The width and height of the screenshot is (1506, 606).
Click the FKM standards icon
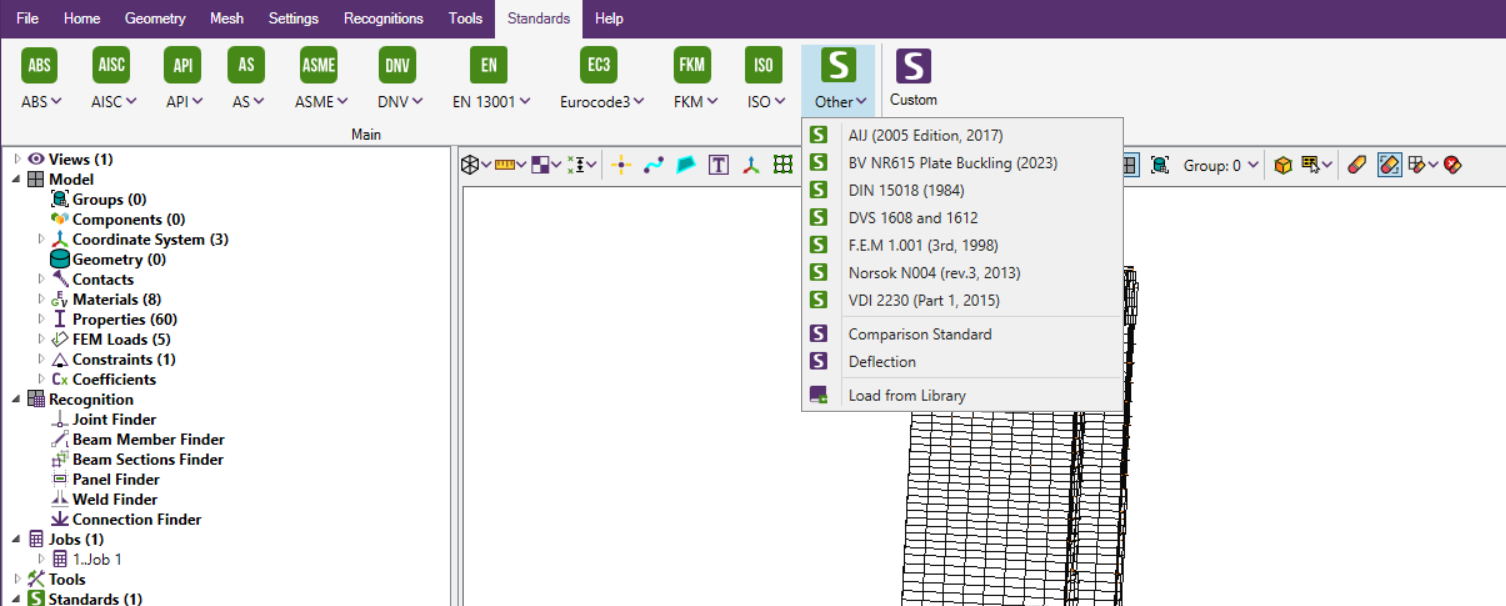tap(692, 65)
